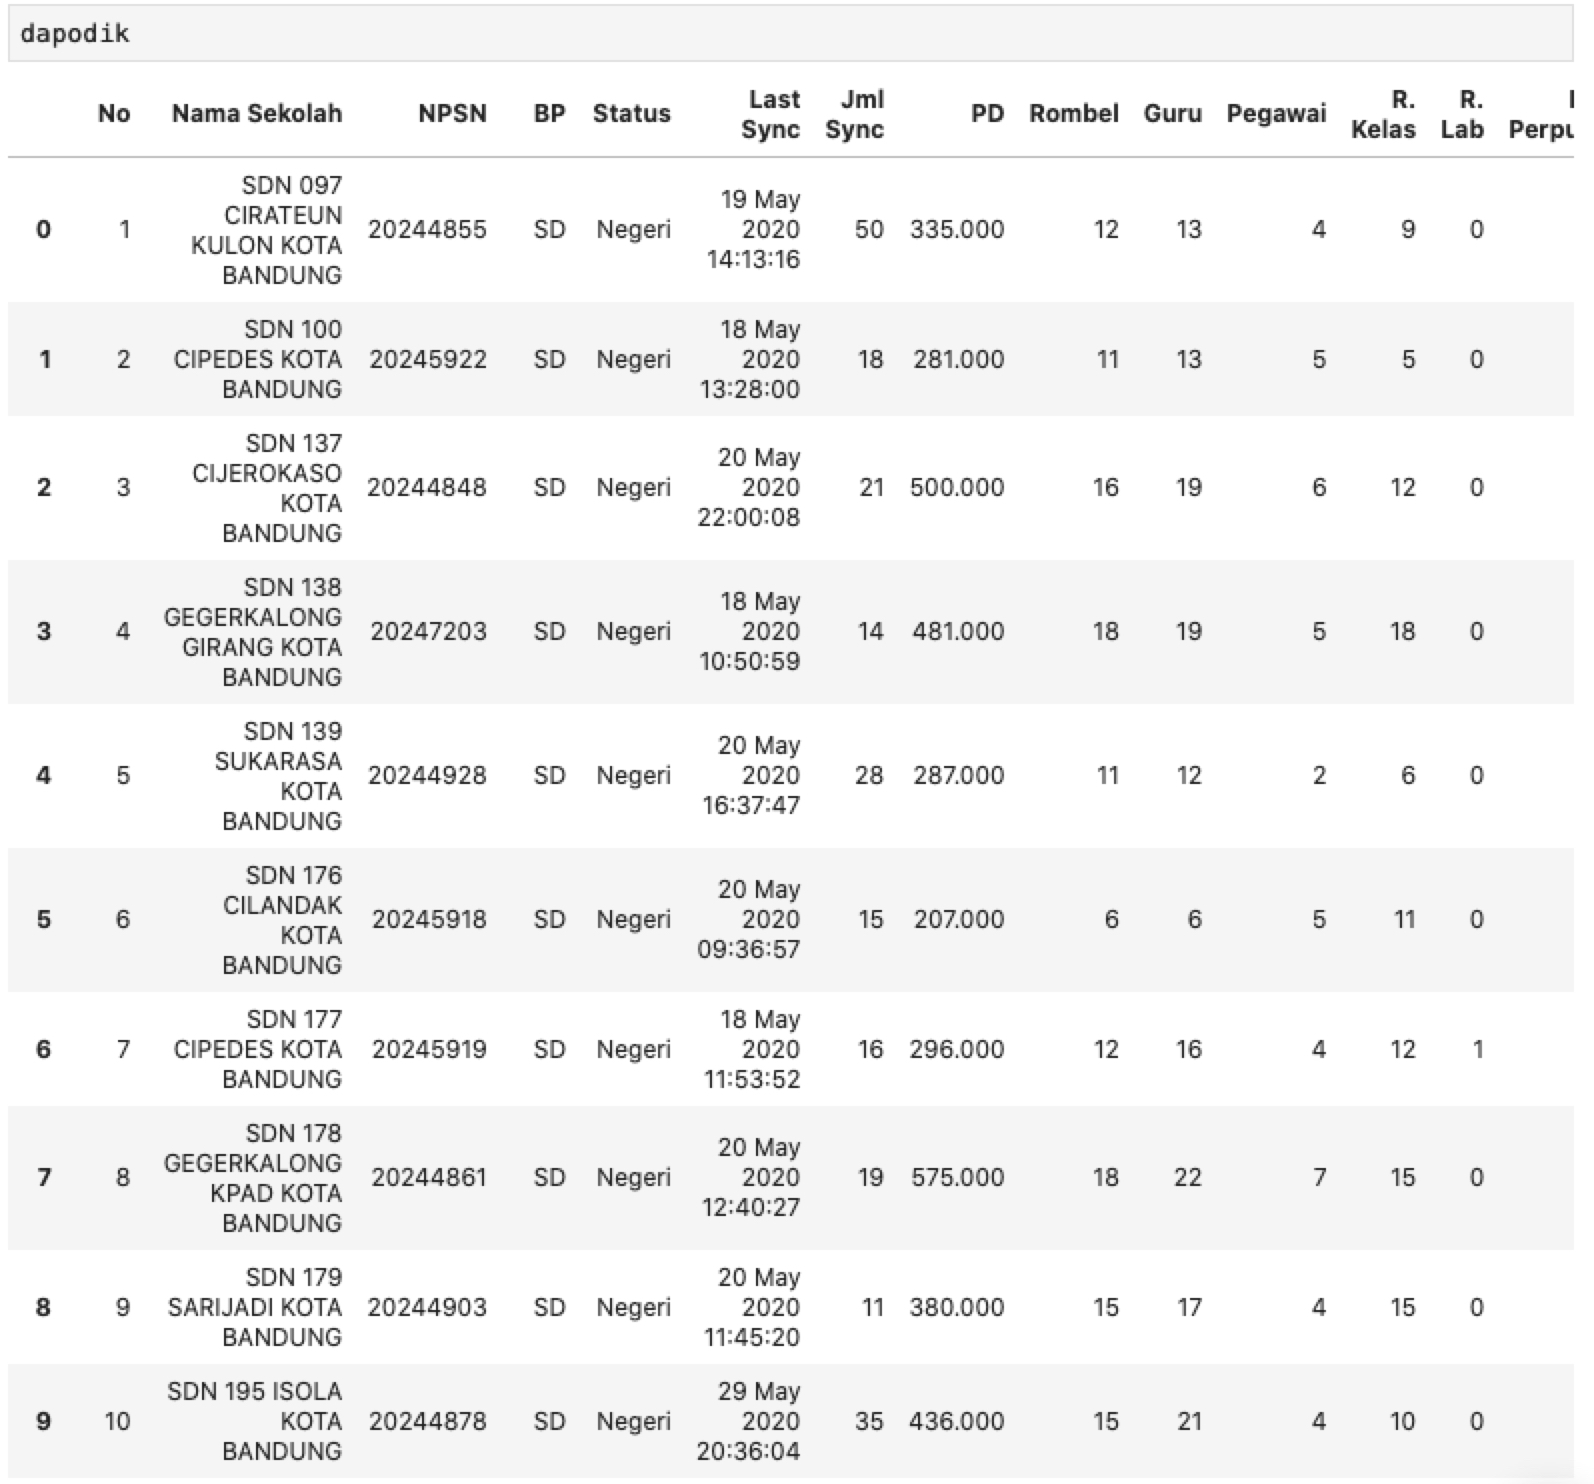Click the Pegawai column header

[x=1276, y=114]
